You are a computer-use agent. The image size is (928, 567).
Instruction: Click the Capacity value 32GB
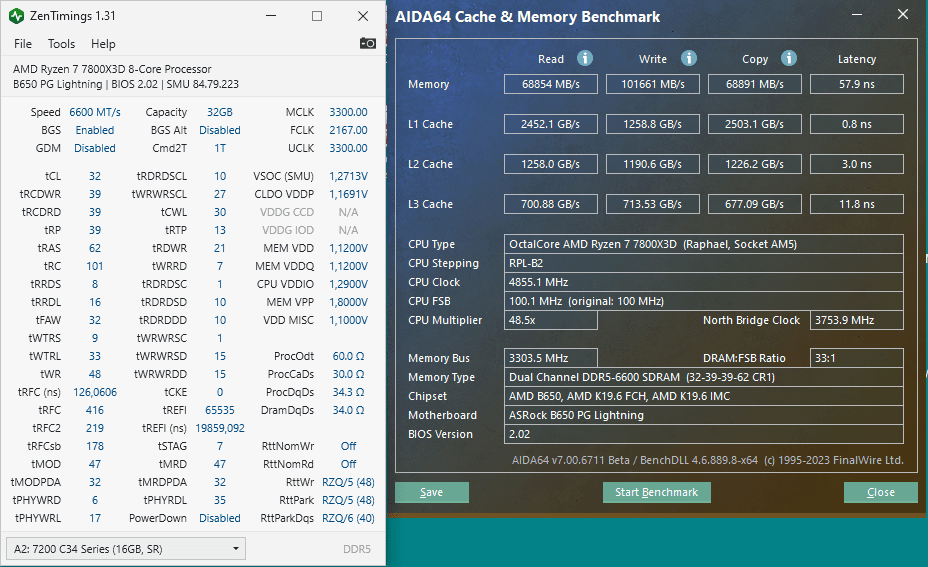(x=220, y=112)
